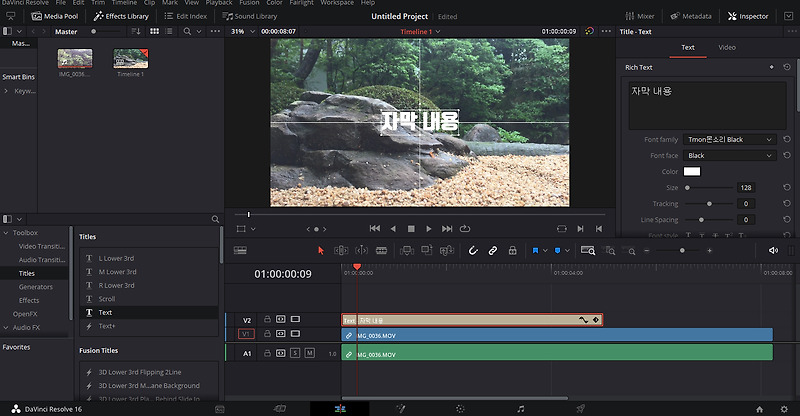This screenshot has width=800, height=416.
Task: Select the Scroll title in Titles list
Action: click(x=108, y=299)
